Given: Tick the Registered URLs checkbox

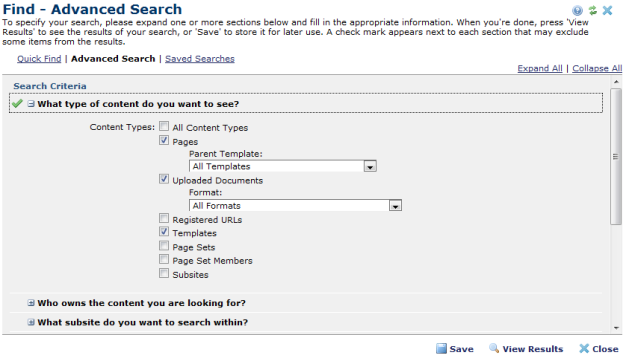Looking at the screenshot, I should 164,218.
